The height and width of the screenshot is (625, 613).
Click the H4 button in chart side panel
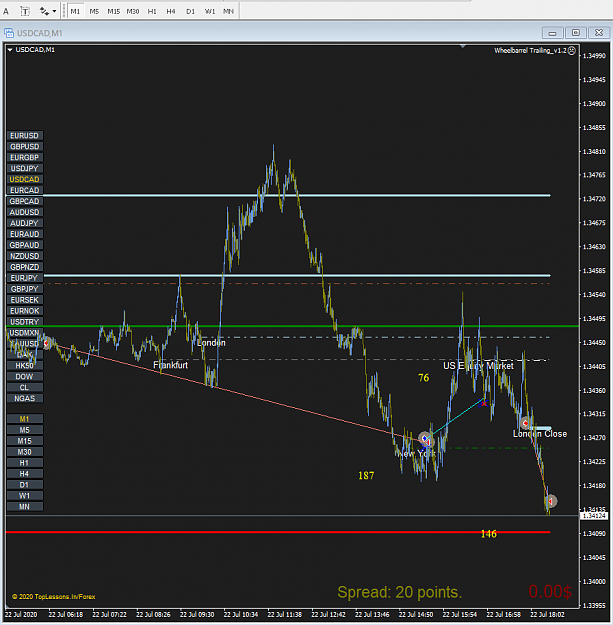point(25,474)
